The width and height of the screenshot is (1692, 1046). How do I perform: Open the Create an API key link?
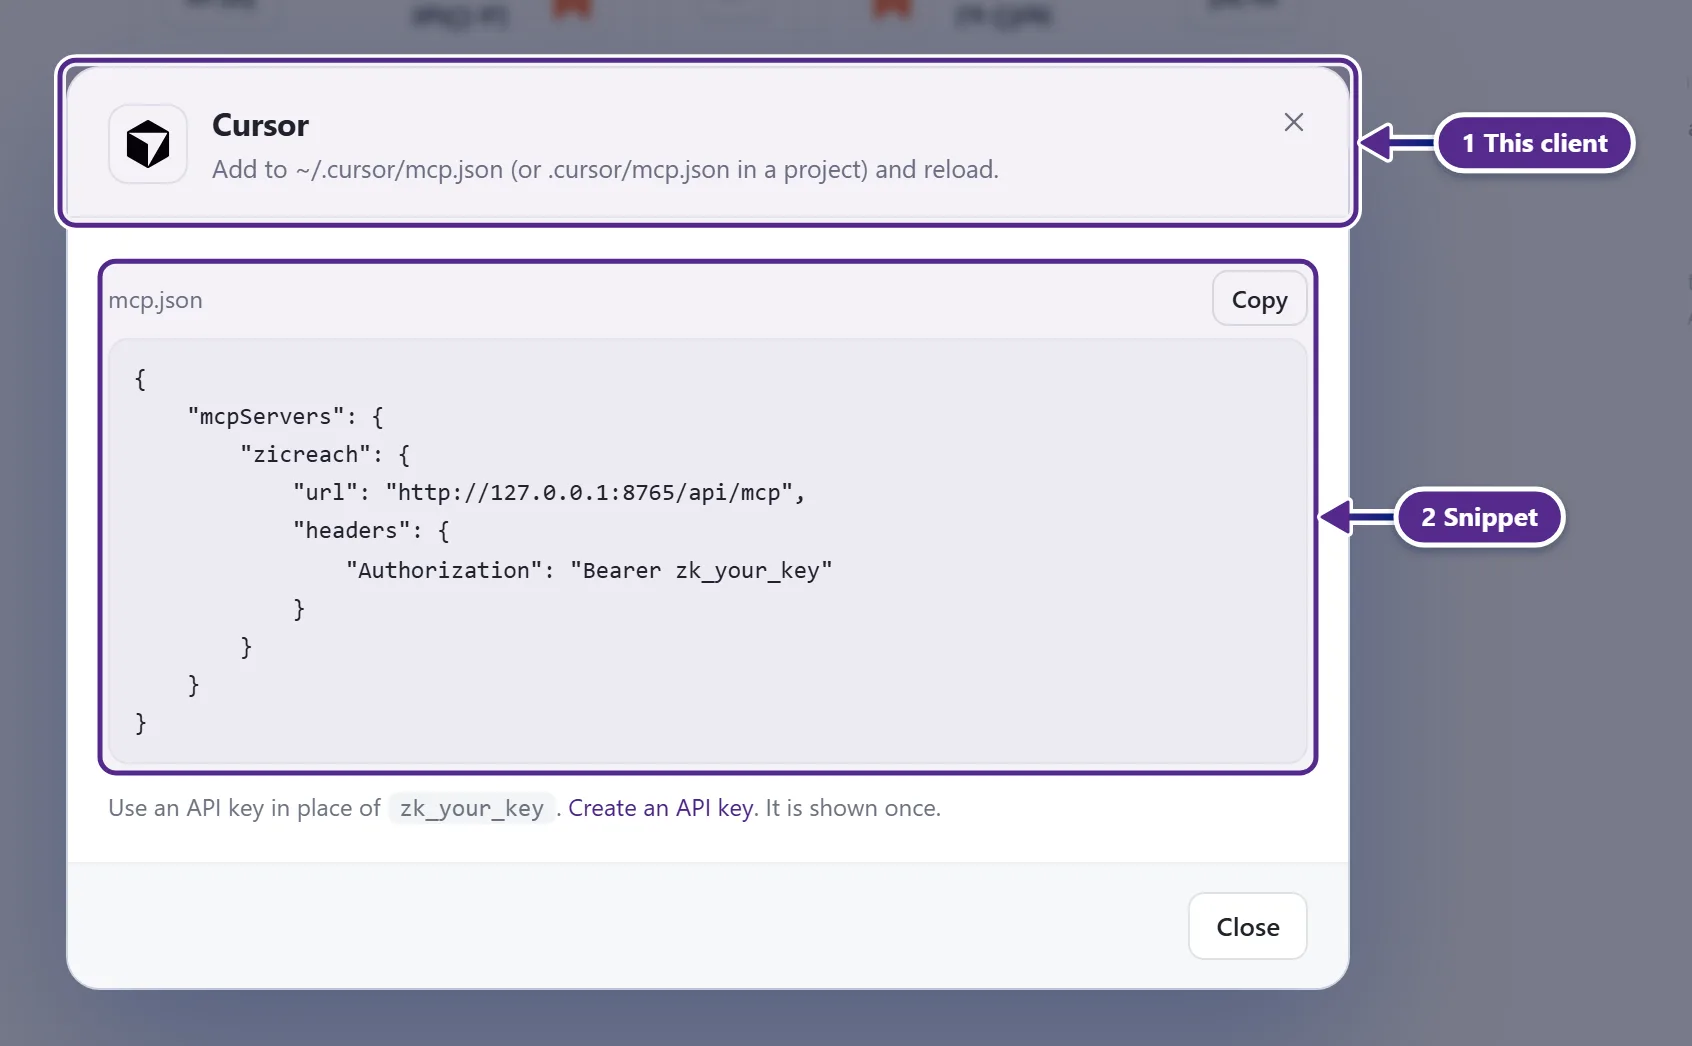coord(661,808)
